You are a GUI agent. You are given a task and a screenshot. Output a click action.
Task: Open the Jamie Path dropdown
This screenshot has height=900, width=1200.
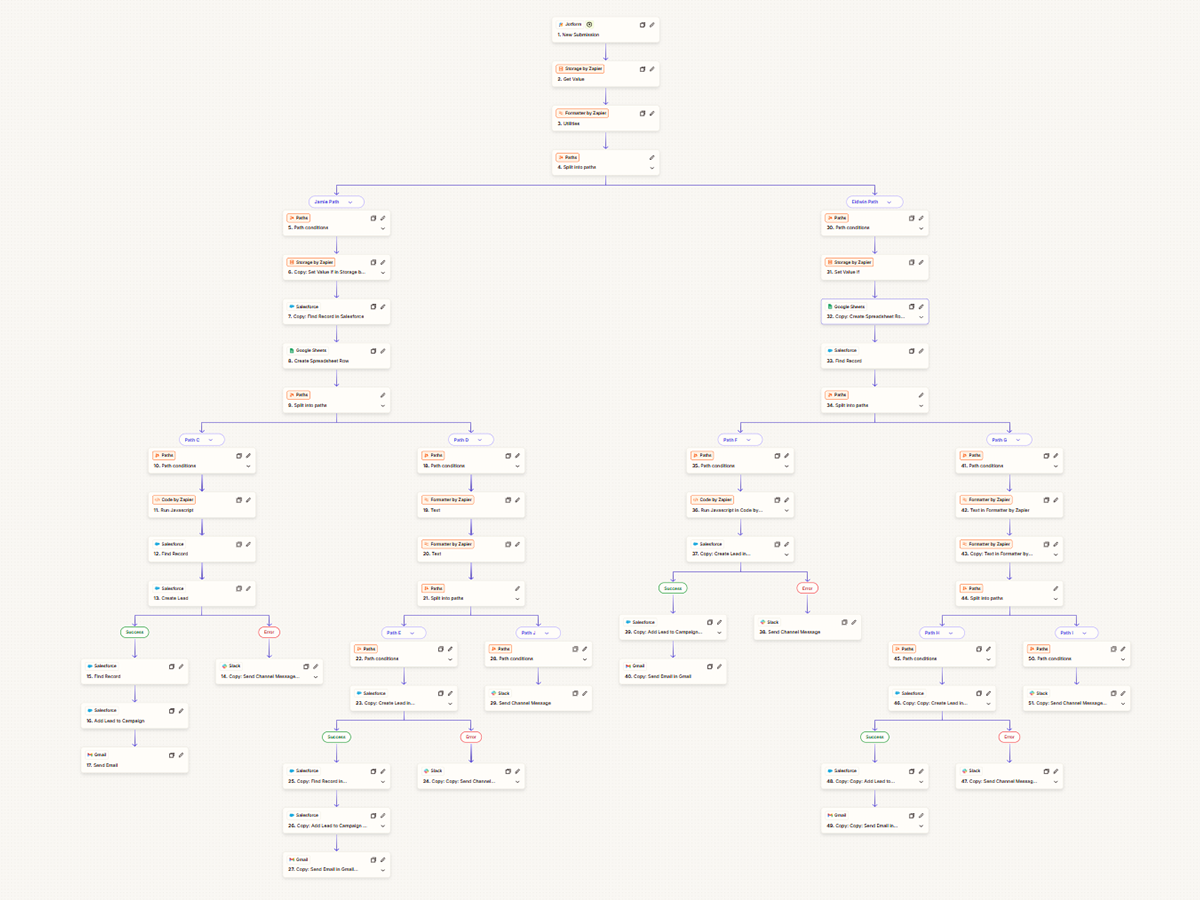(x=335, y=201)
